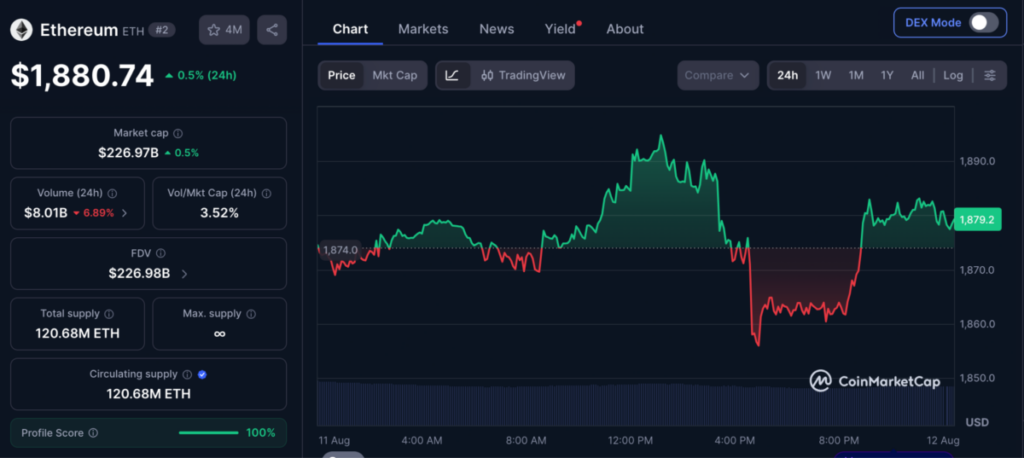Show Volume (24h) info icon

[112, 193]
